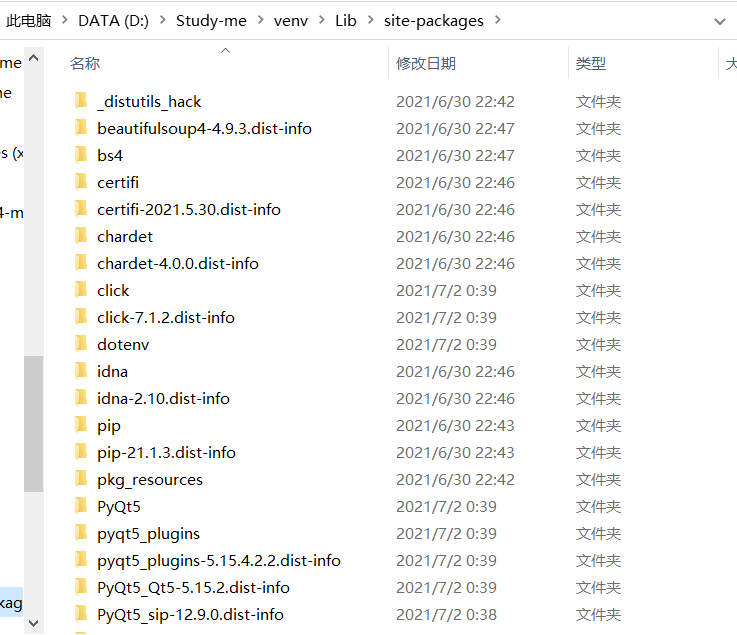Image resolution: width=737 pixels, height=635 pixels.
Task: Open address bar history dropdown
Action: 720,22
